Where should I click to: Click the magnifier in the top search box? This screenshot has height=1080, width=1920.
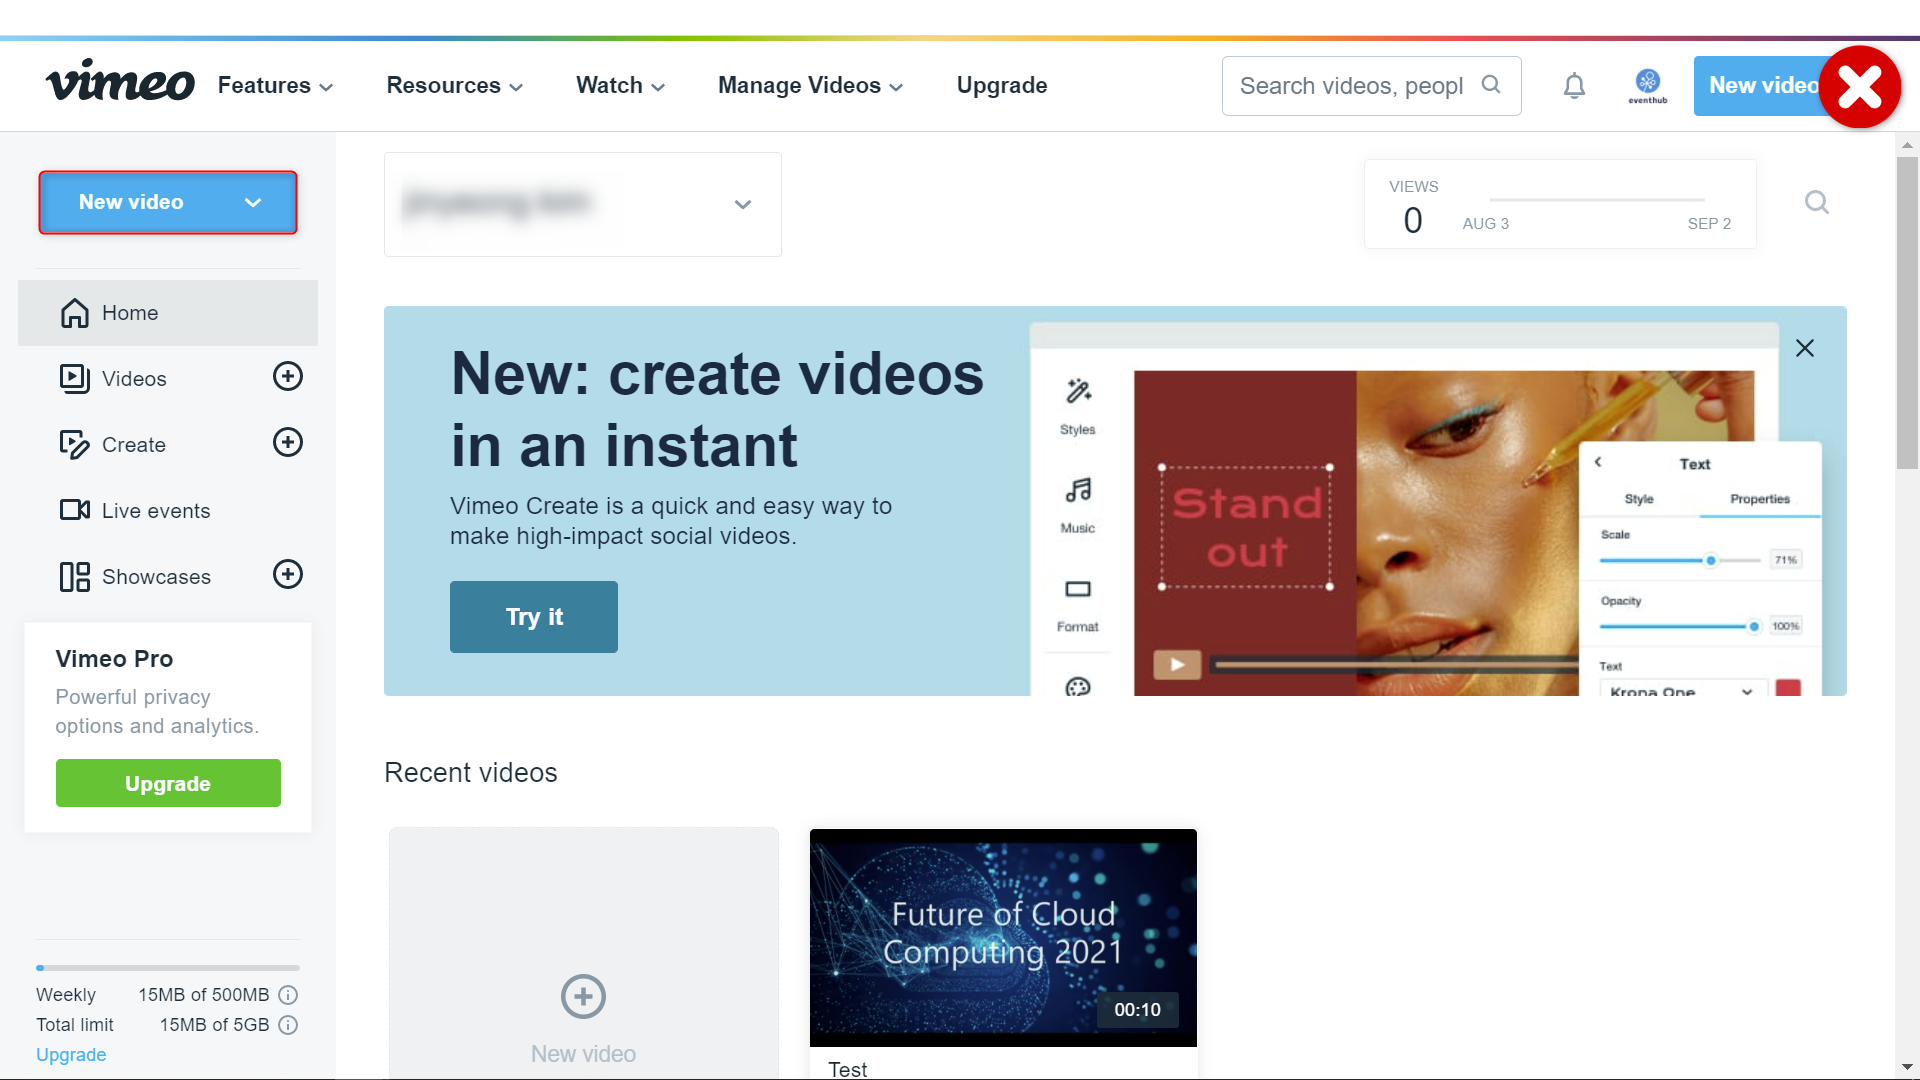(1491, 85)
